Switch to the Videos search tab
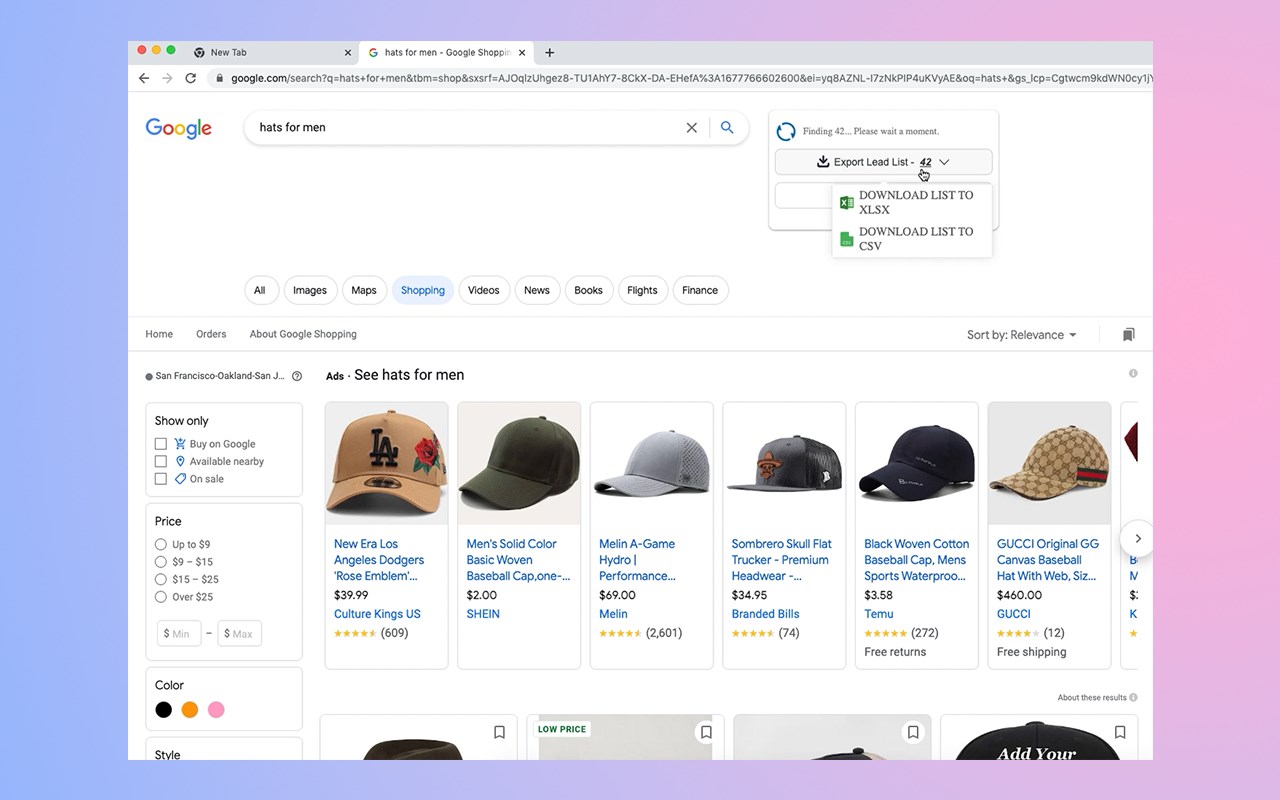 click(484, 291)
